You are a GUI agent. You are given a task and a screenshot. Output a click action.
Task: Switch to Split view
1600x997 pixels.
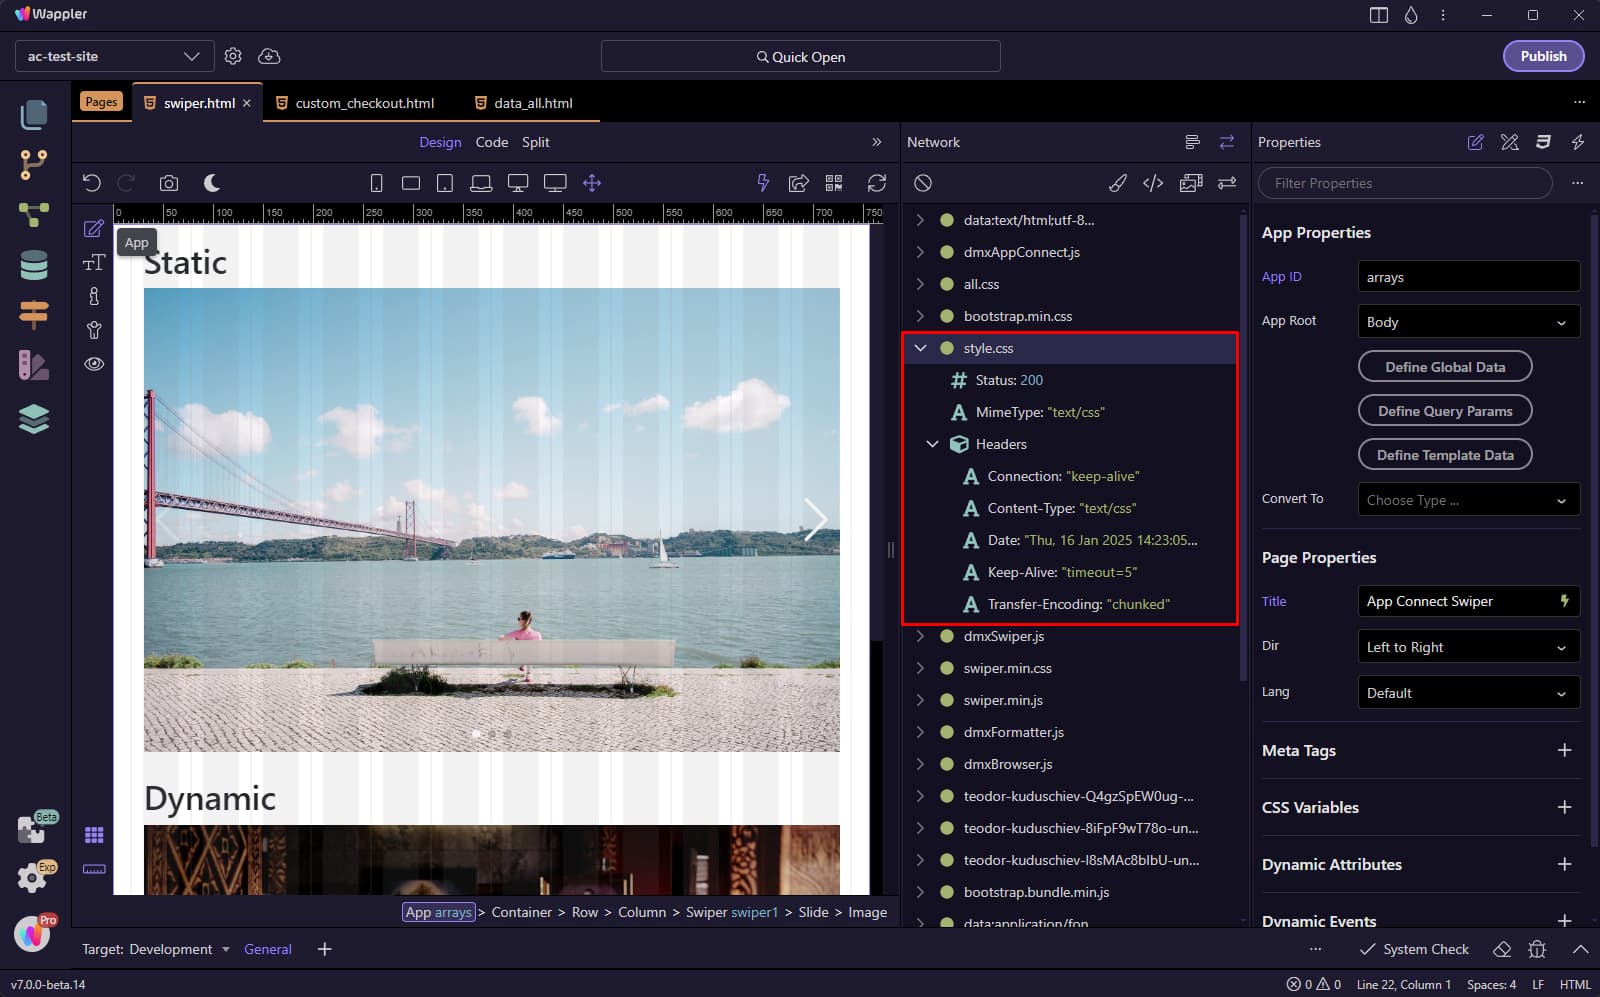536,142
